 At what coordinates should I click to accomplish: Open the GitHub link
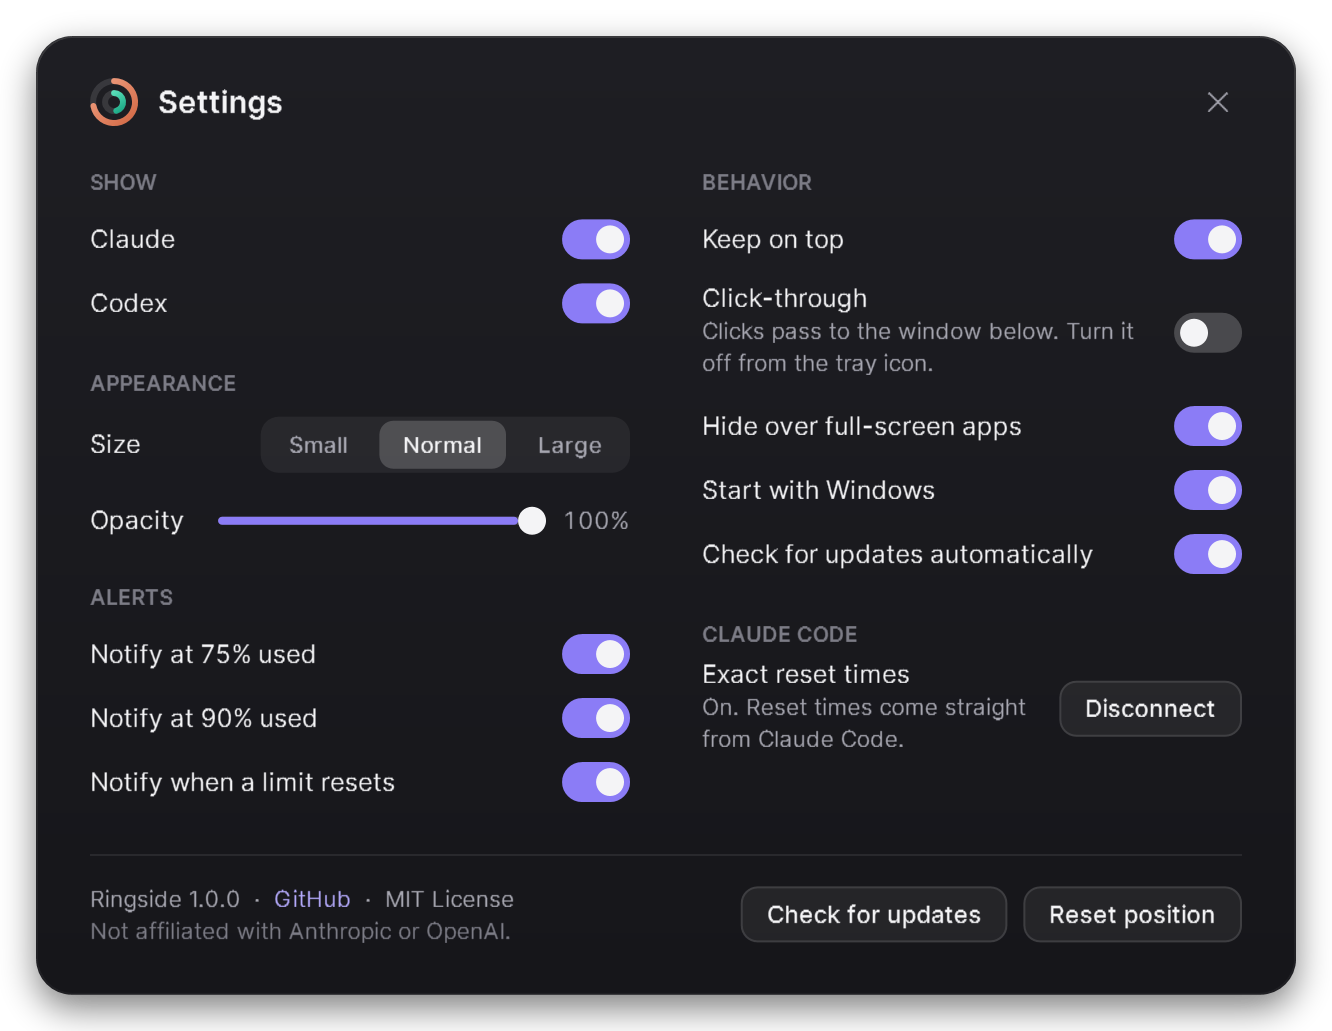pyautogui.click(x=312, y=899)
